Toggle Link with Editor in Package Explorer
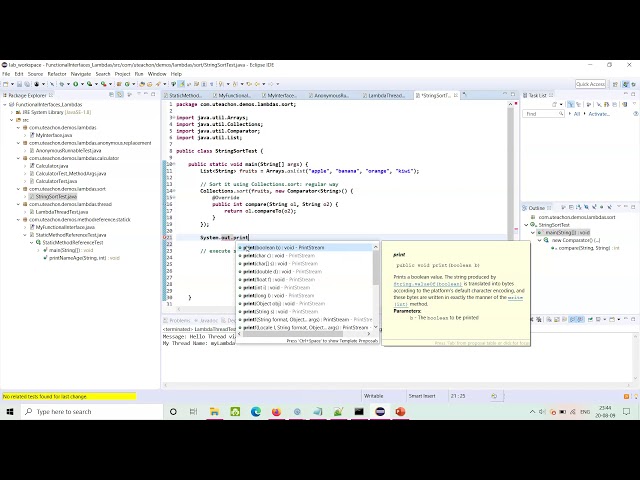This screenshot has width=640, height=480. pos(119,95)
